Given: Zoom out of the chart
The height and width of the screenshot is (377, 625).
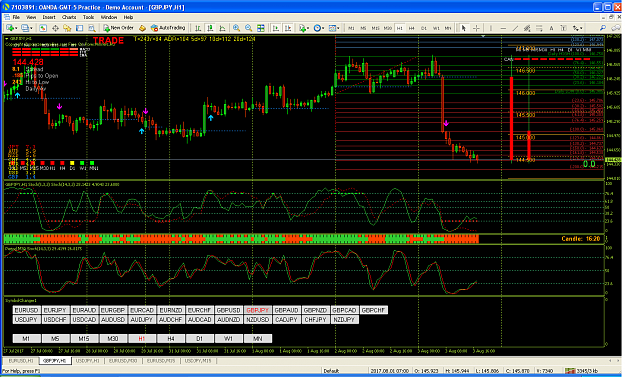Looking at the screenshot, I should (x=248, y=28).
